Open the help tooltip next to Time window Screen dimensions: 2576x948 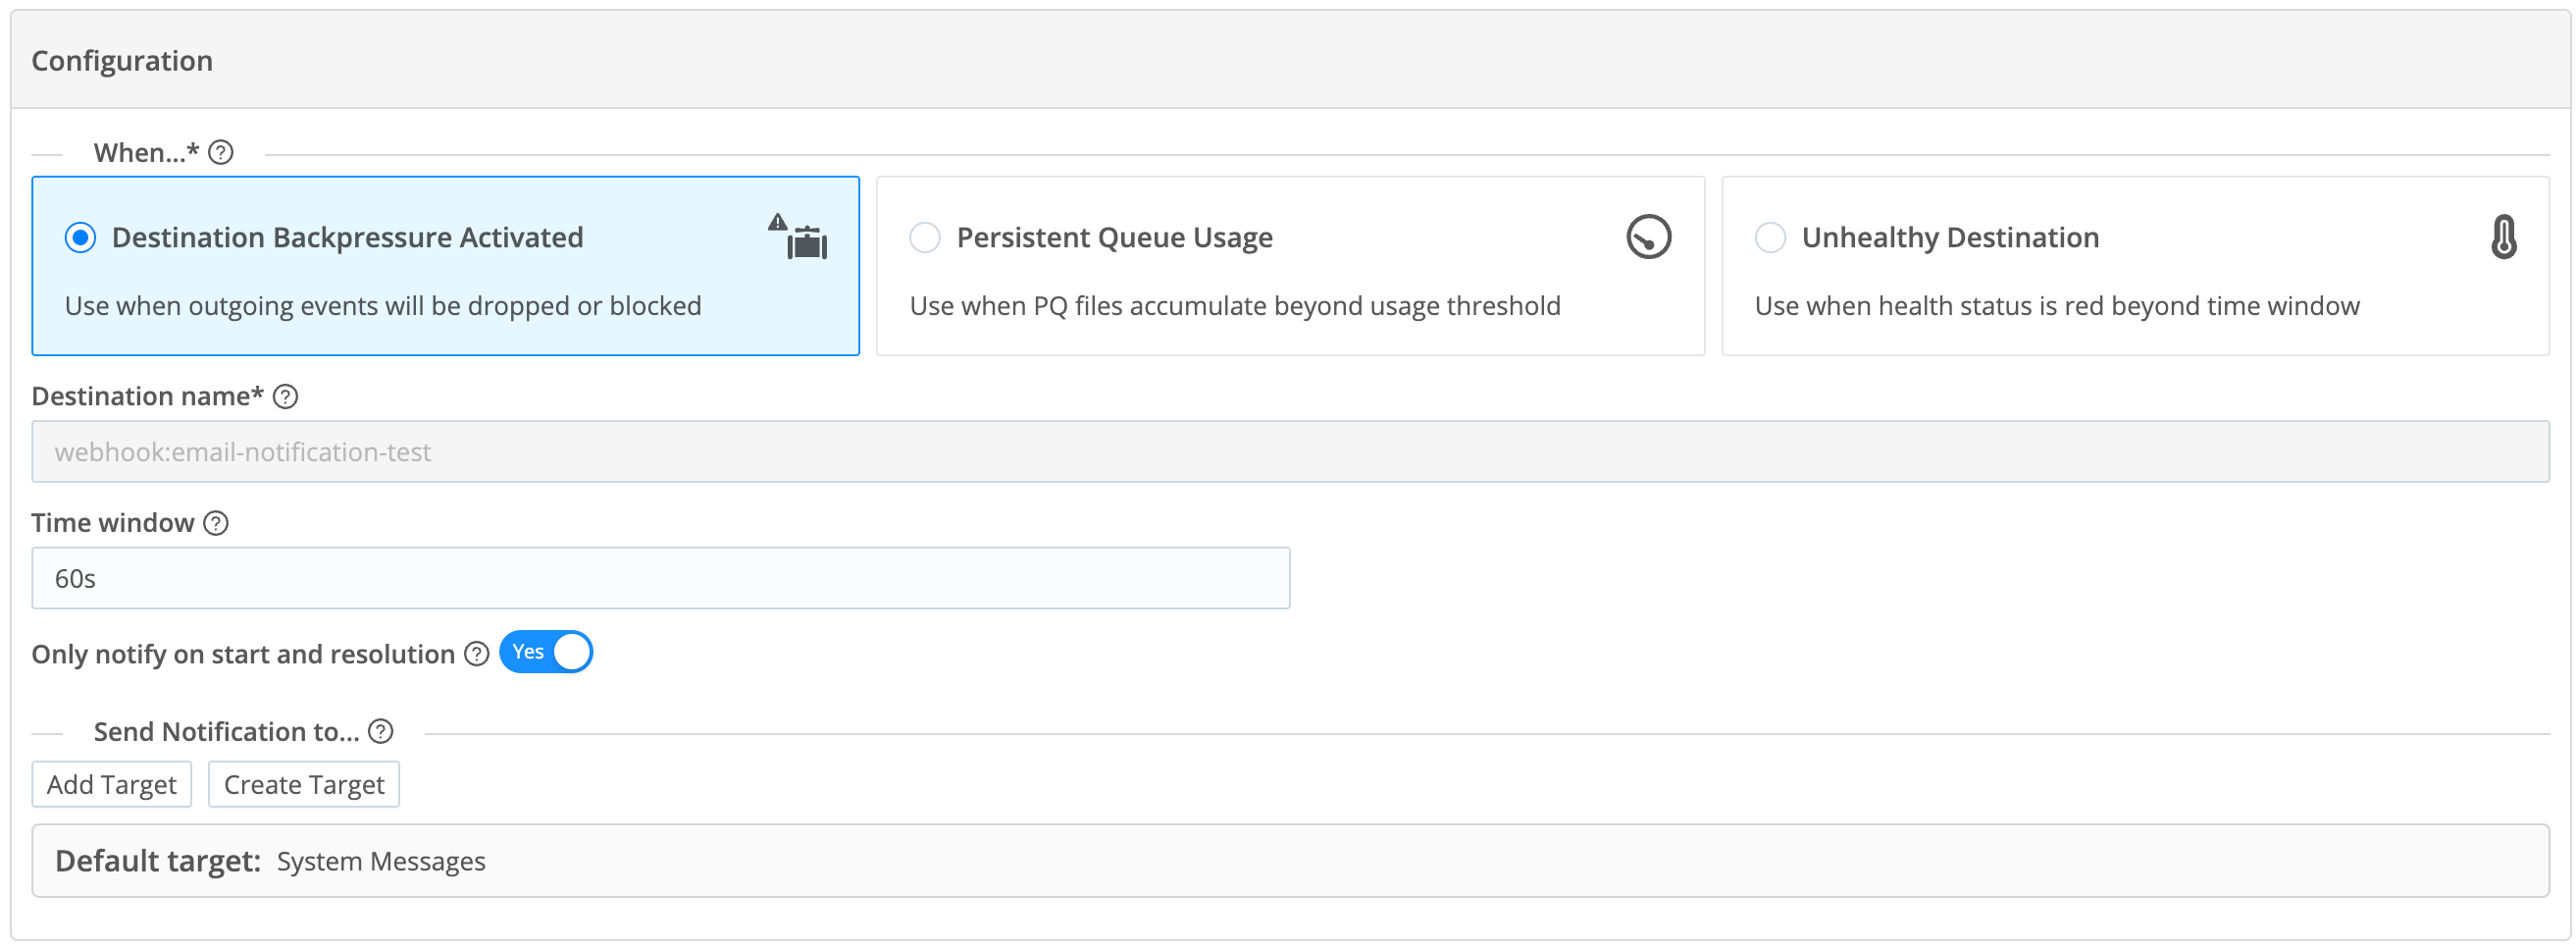click(216, 524)
